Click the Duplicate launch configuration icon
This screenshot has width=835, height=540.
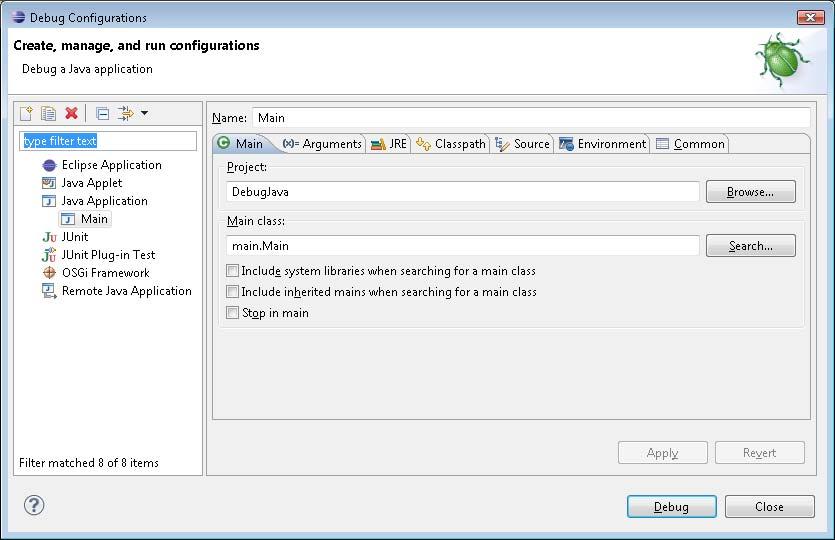[x=48, y=113]
